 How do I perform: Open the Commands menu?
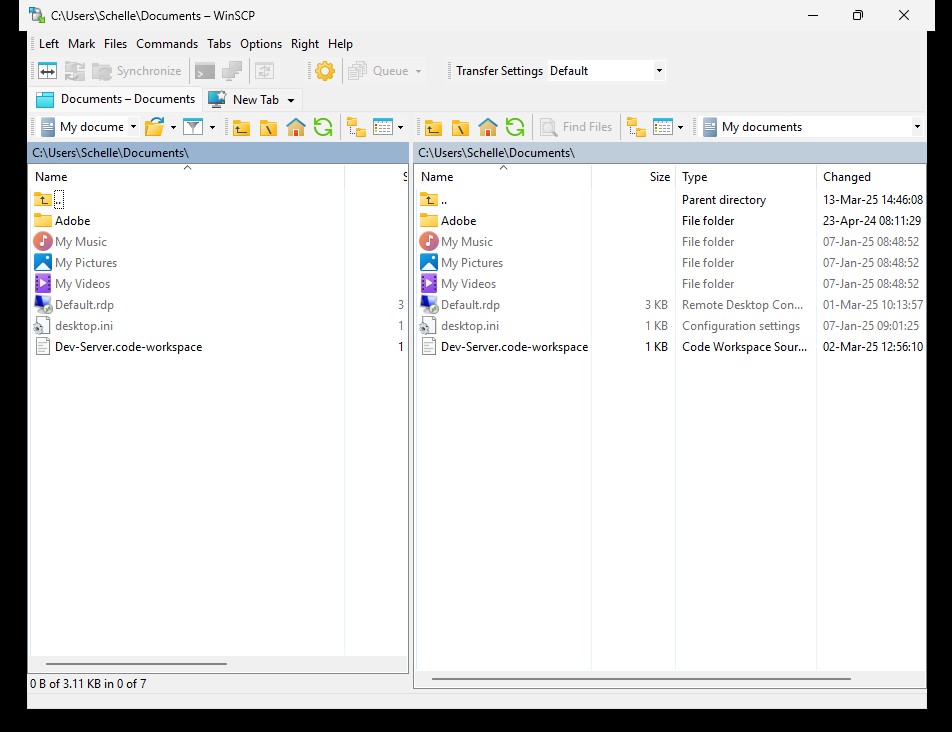[x=167, y=44]
